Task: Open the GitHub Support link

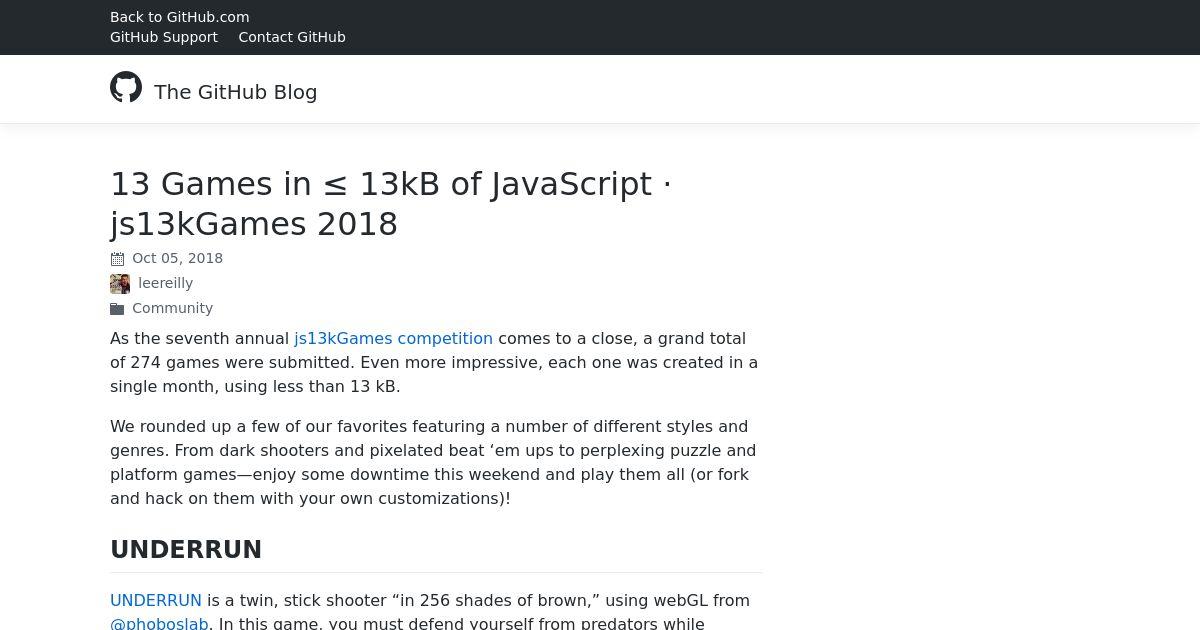Action: click(164, 37)
